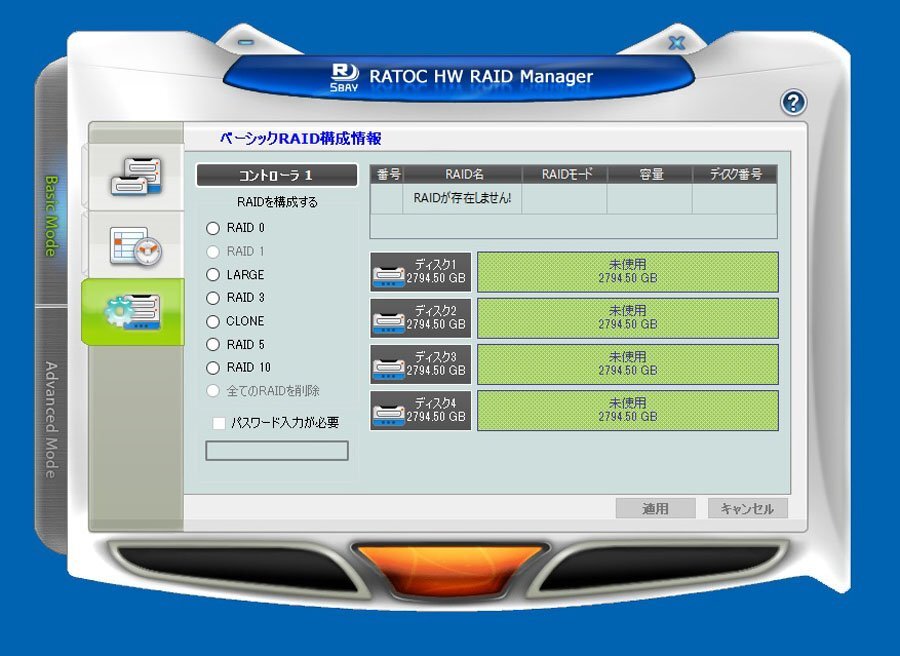
Task: Choose the RAID 3 radio option
Action: pos(213,298)
